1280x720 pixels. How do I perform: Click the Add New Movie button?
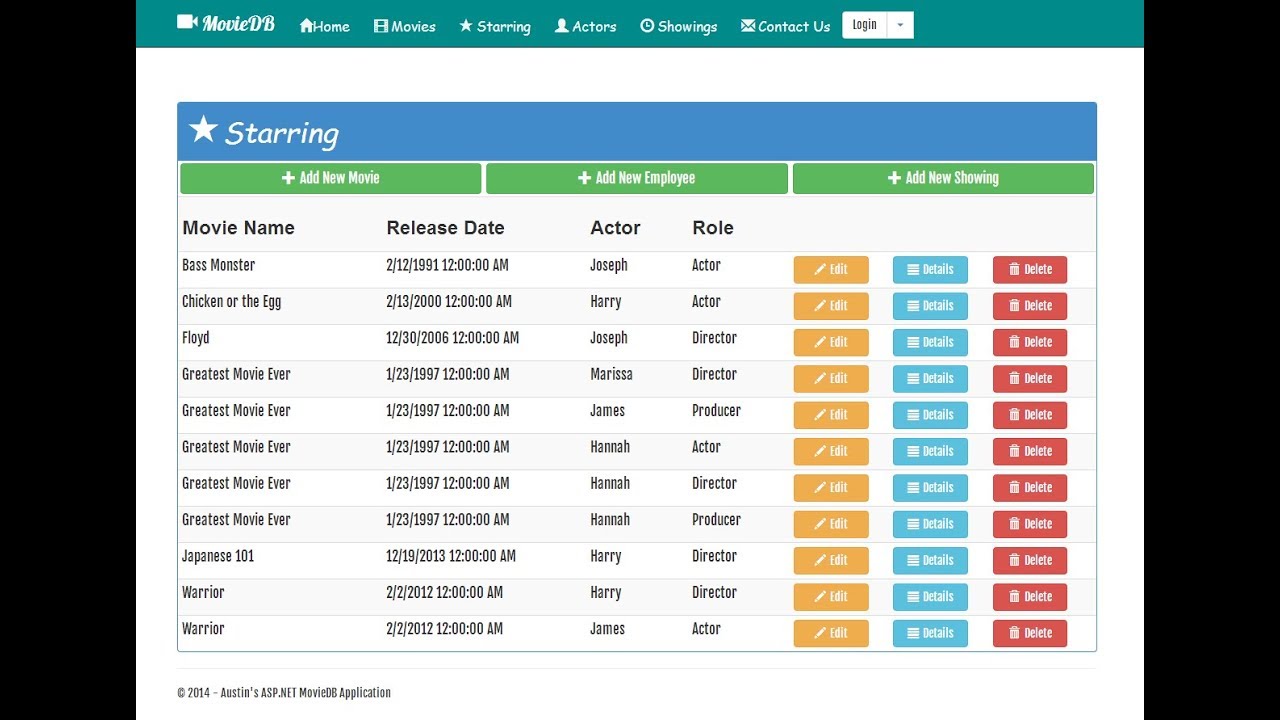331,178
